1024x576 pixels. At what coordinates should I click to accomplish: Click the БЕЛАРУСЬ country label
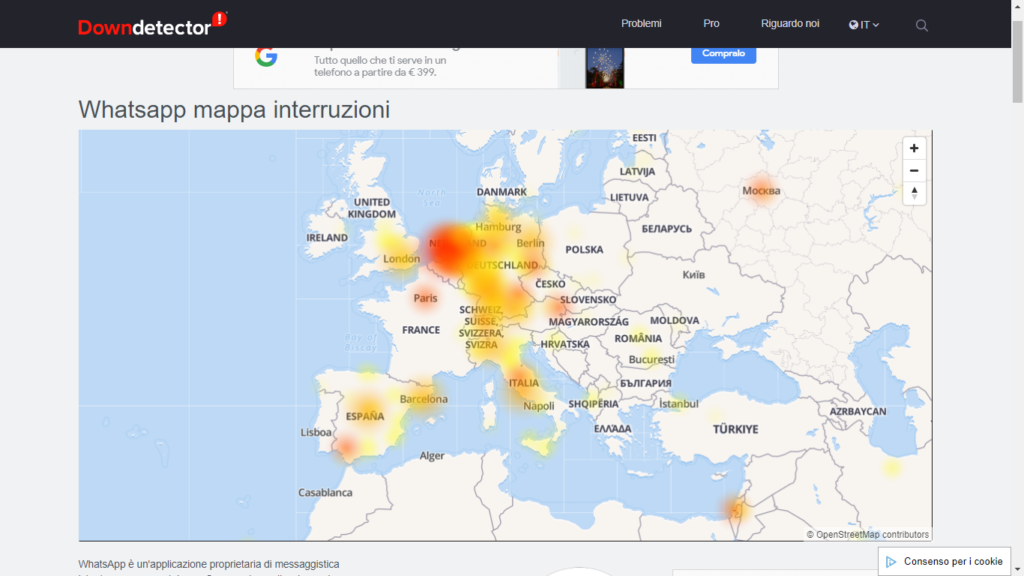pos(666,229)
